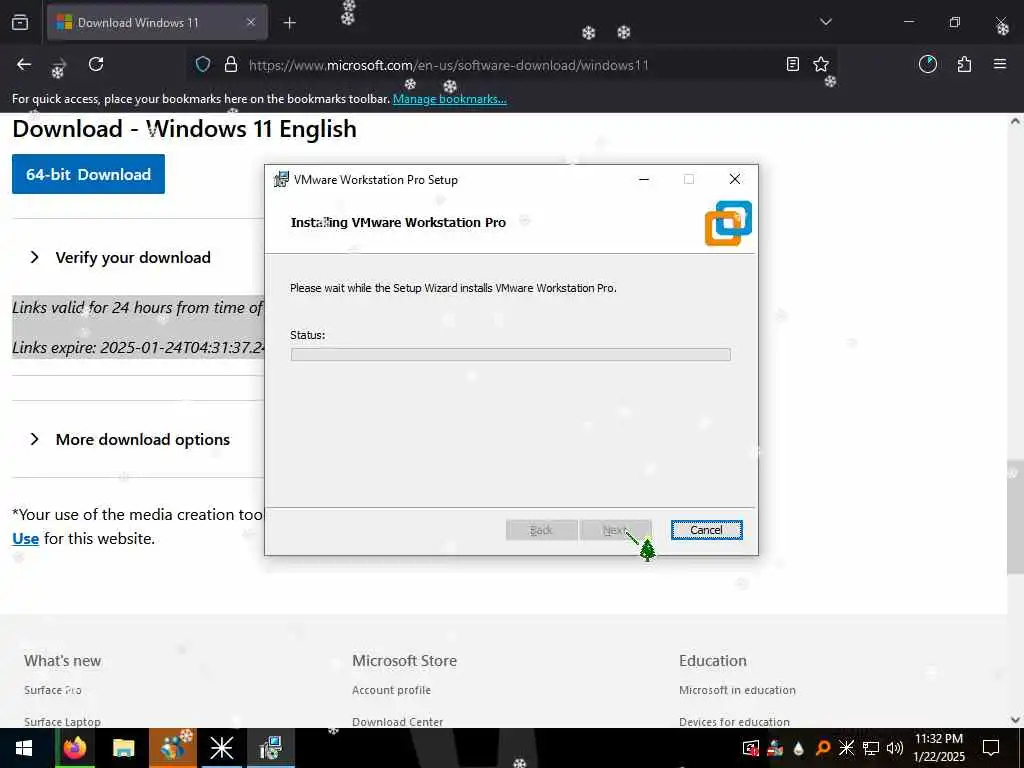Minimize the VMware Workstation Pro Setup window
The width and height of the screenshot is (1024, 768).
click(x=644, y=179)
